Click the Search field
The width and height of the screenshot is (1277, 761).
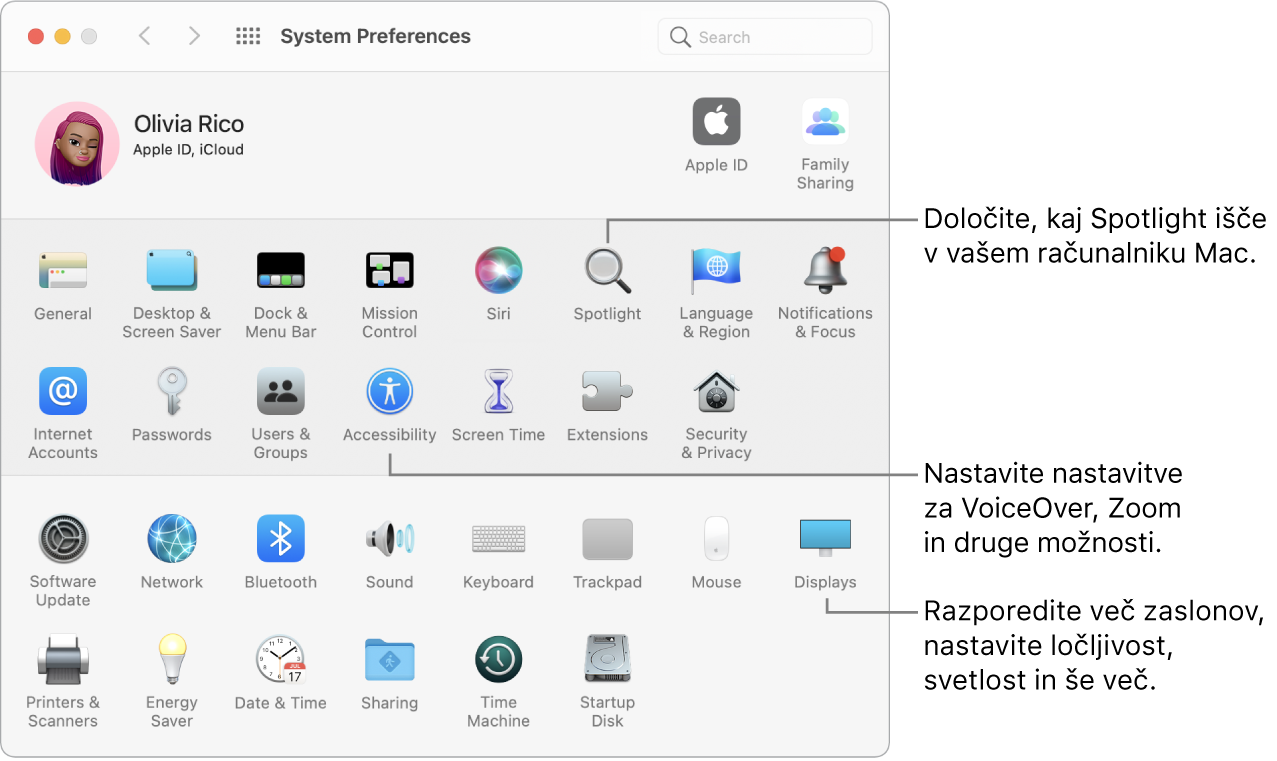coord(765,37)
